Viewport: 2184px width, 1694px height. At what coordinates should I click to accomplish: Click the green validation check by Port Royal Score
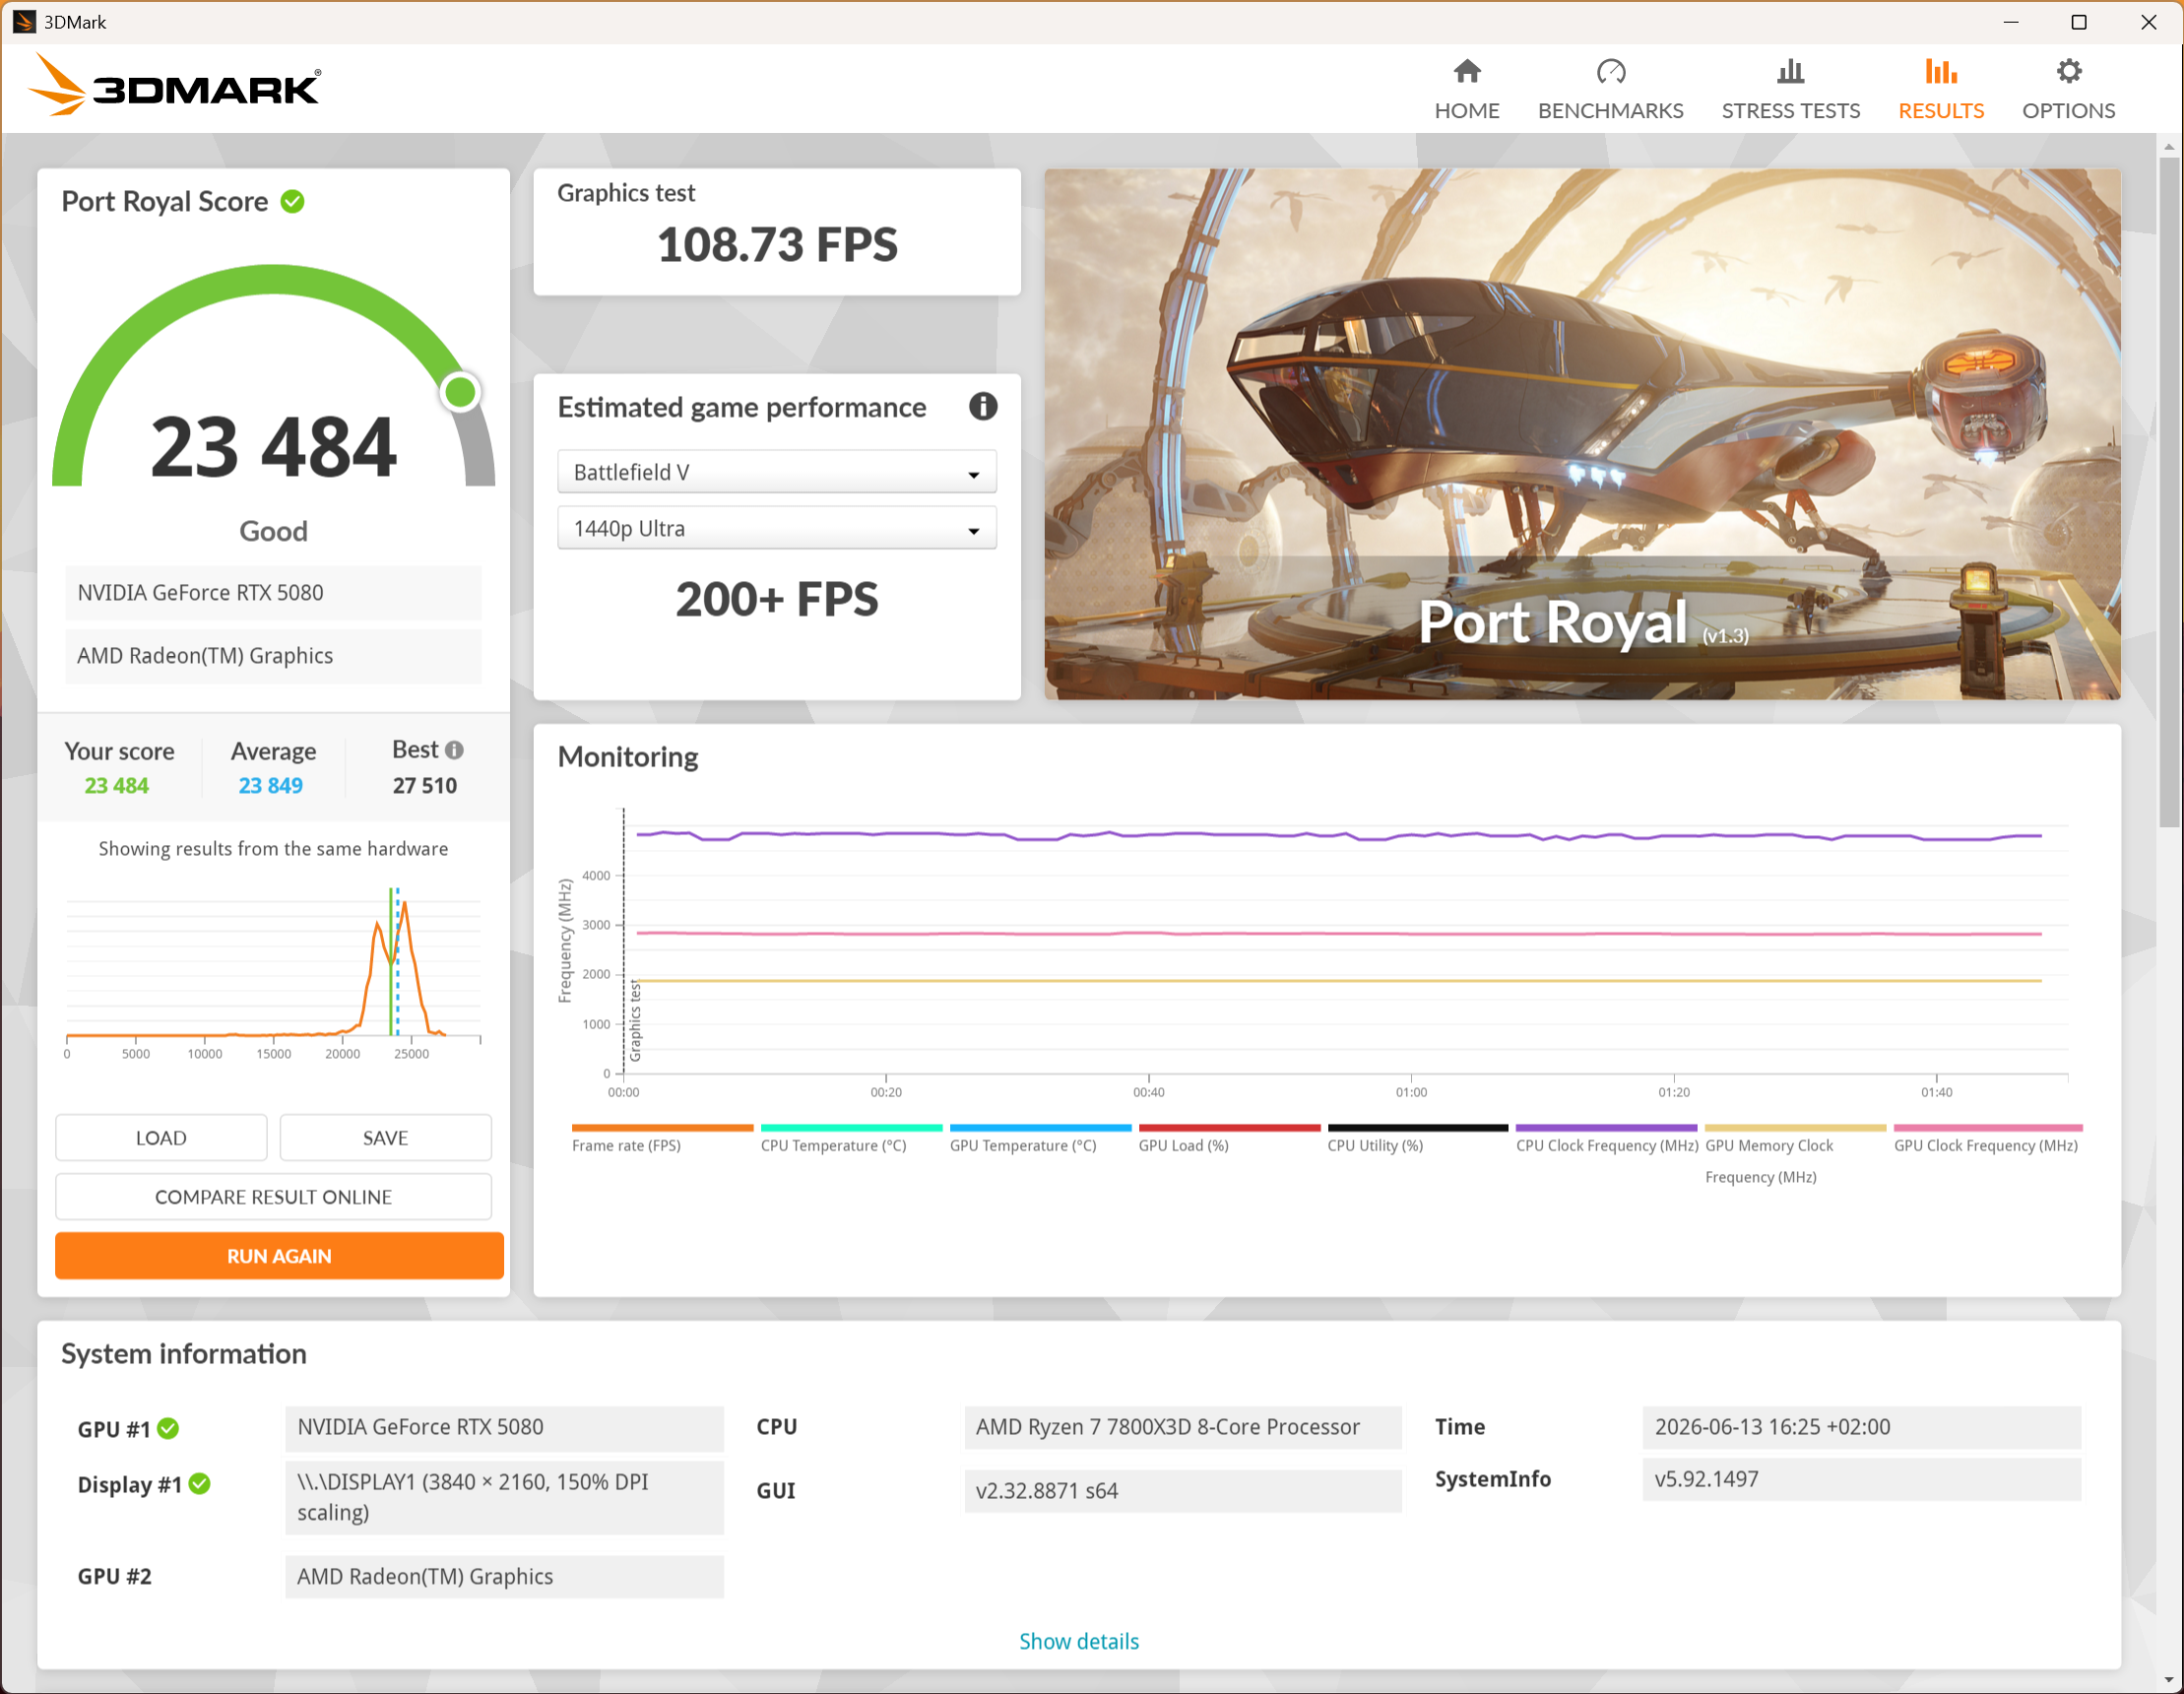[292, 202]
